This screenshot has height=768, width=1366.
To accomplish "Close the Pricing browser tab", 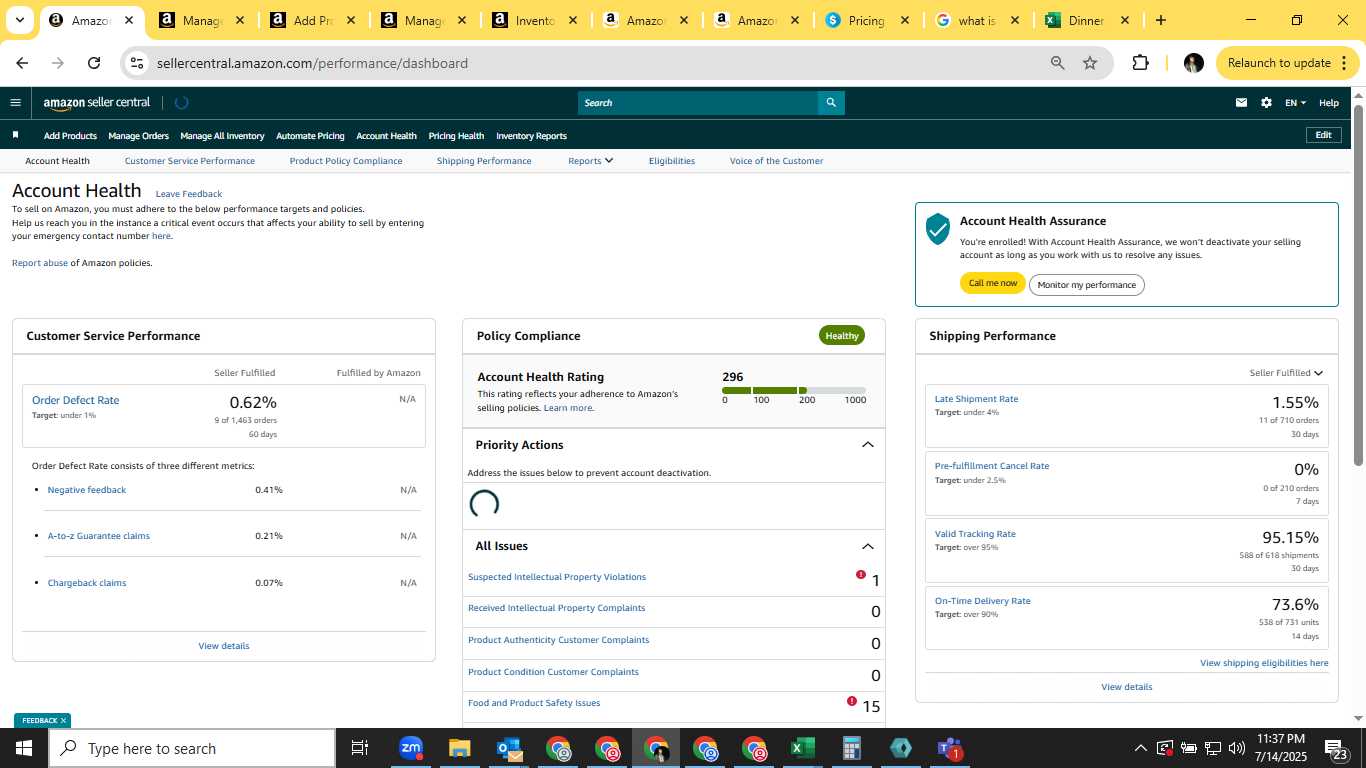I will click(x=904, y=20).
